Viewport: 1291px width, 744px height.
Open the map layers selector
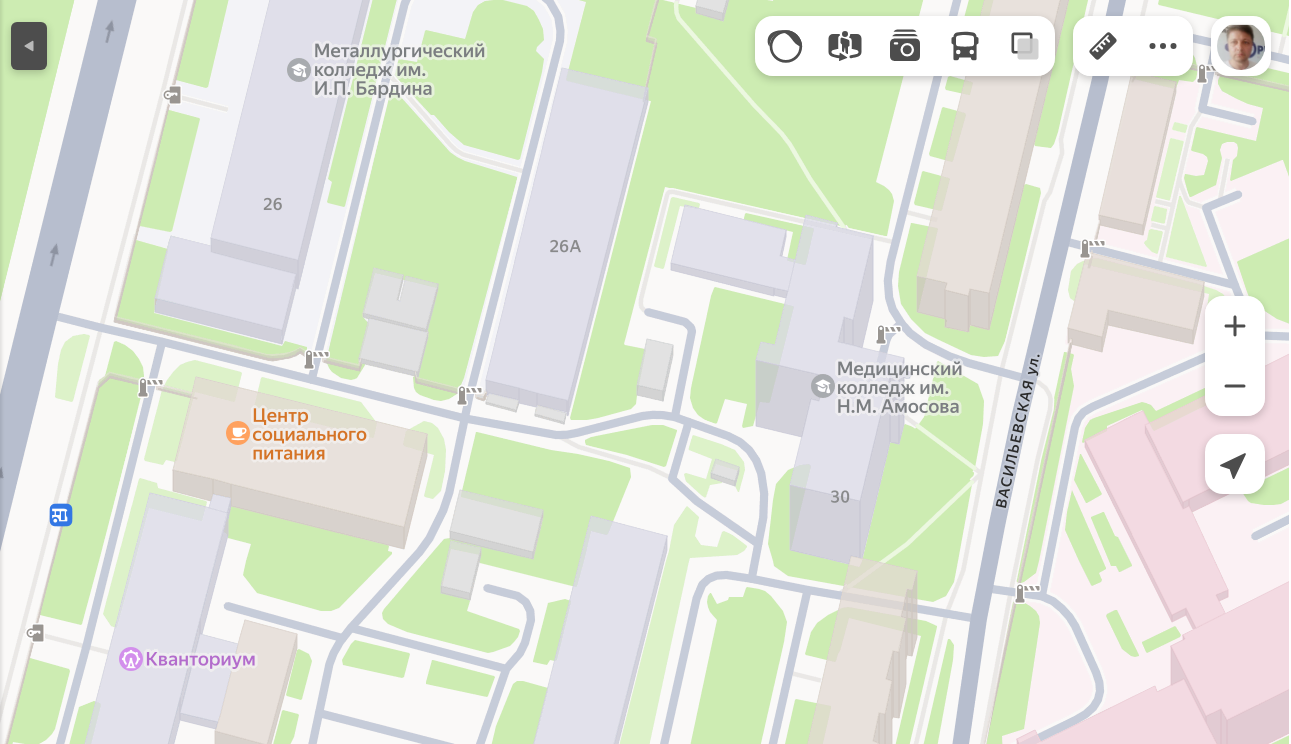point(1025,46)
